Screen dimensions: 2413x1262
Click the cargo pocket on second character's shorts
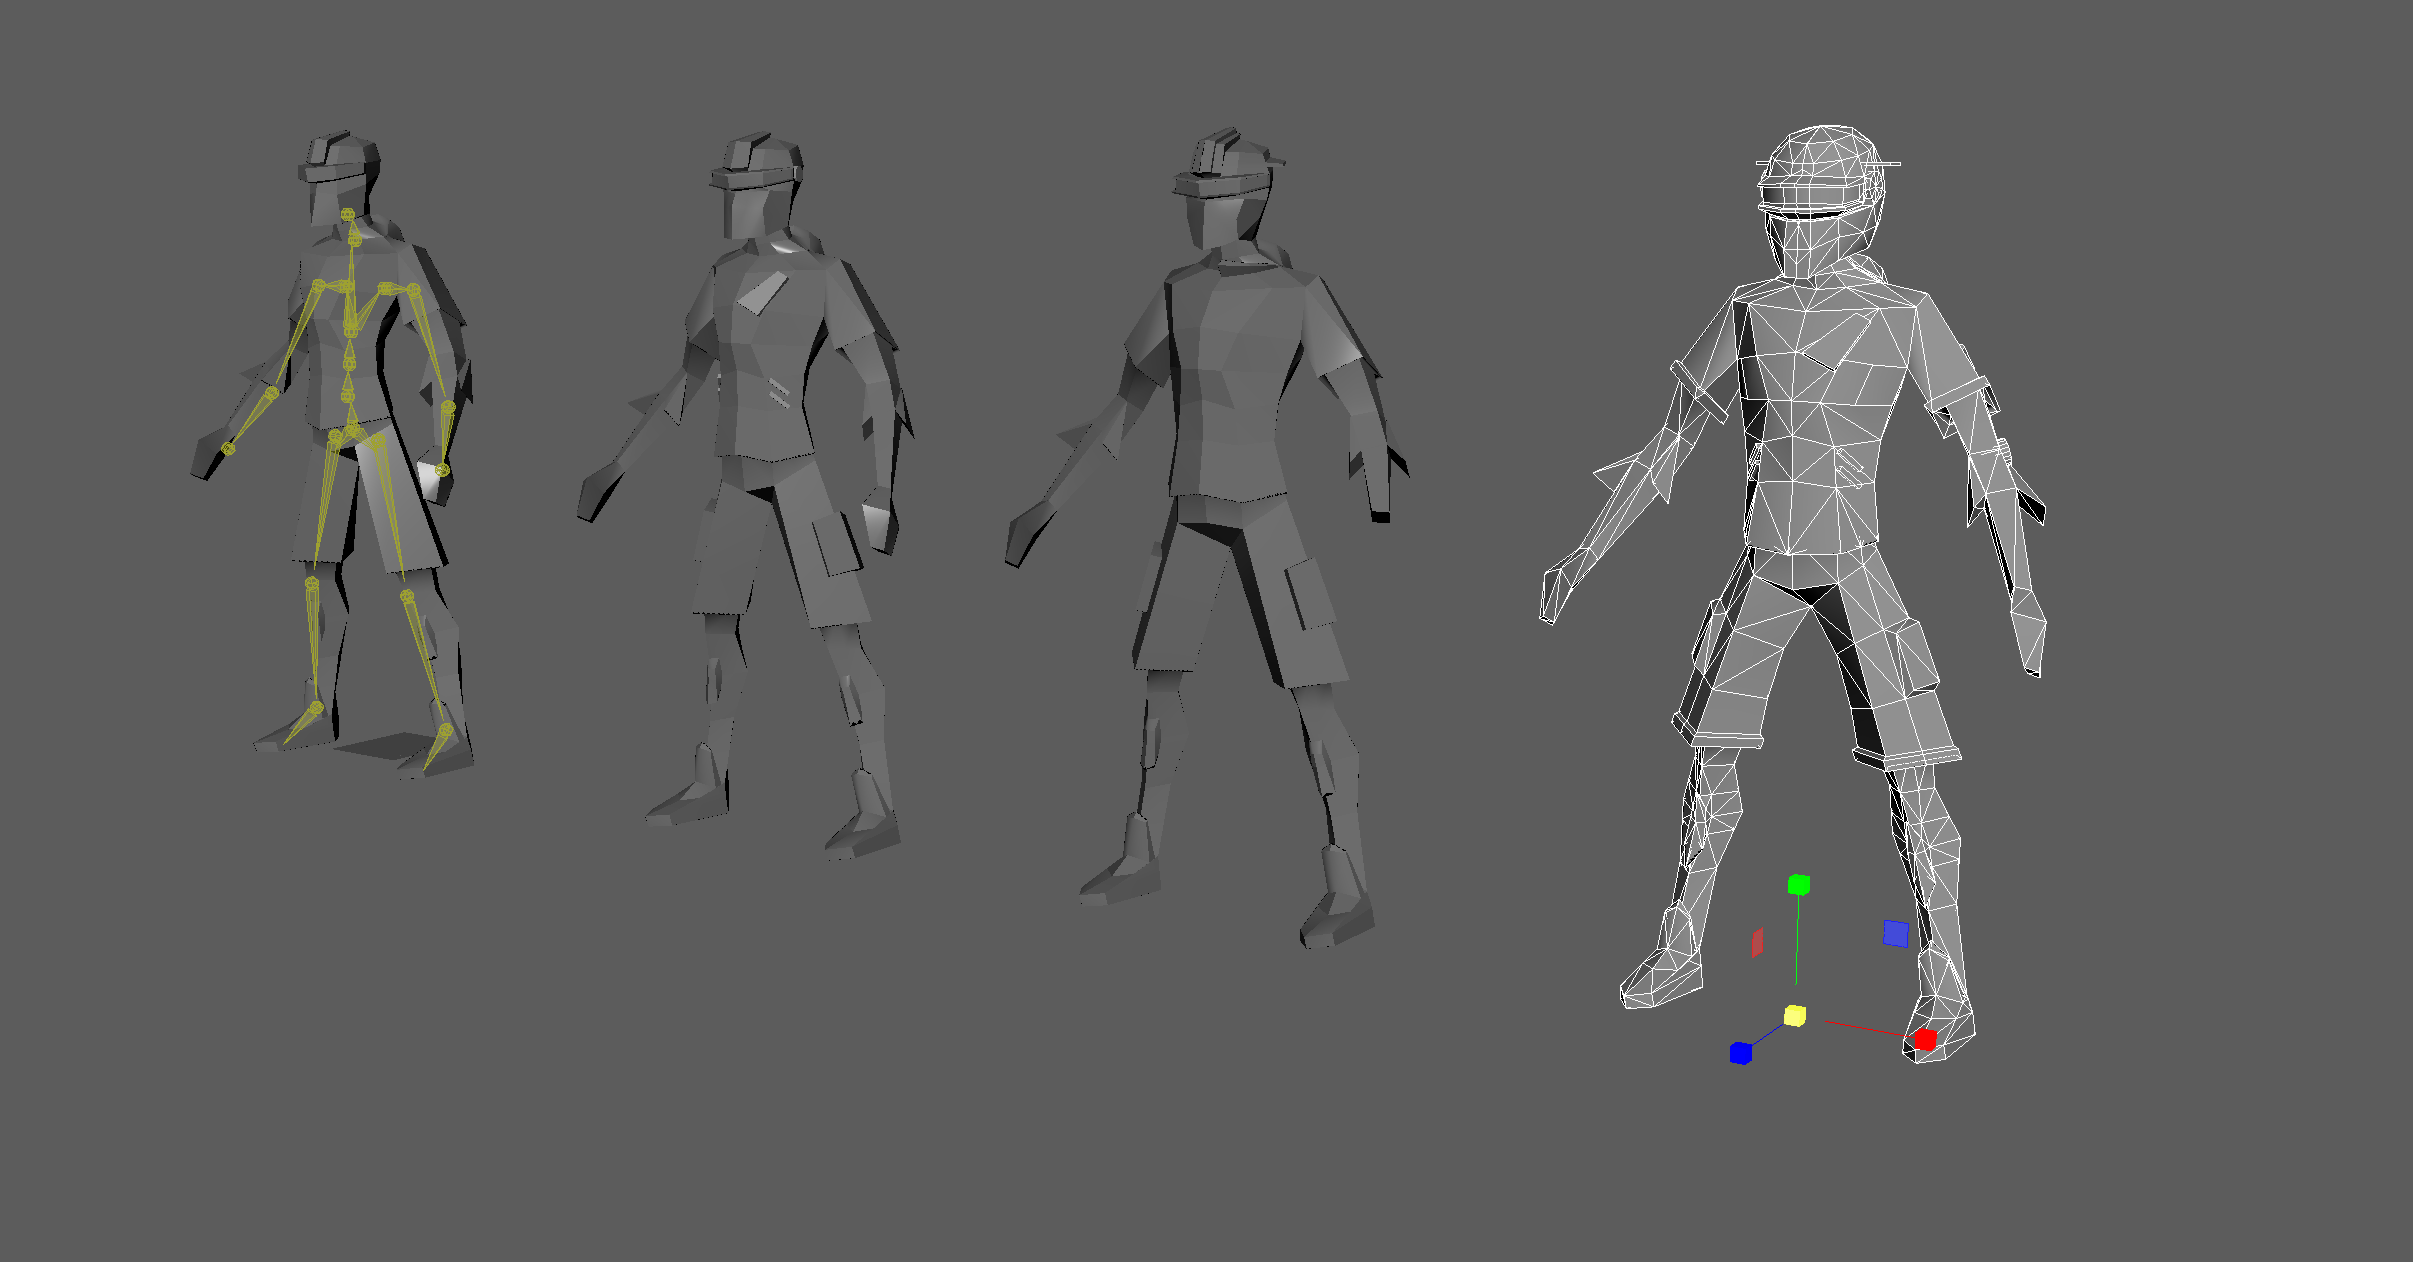[835, 545]
